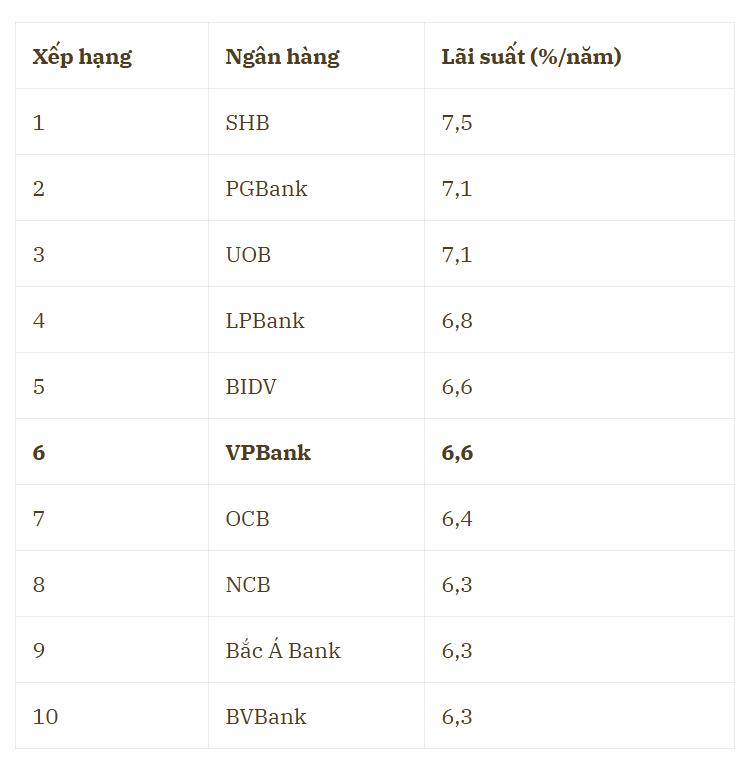Click the 6,8 interest rate value
The height and width of the screenshot is (758, 754).
tap(457, 321)
